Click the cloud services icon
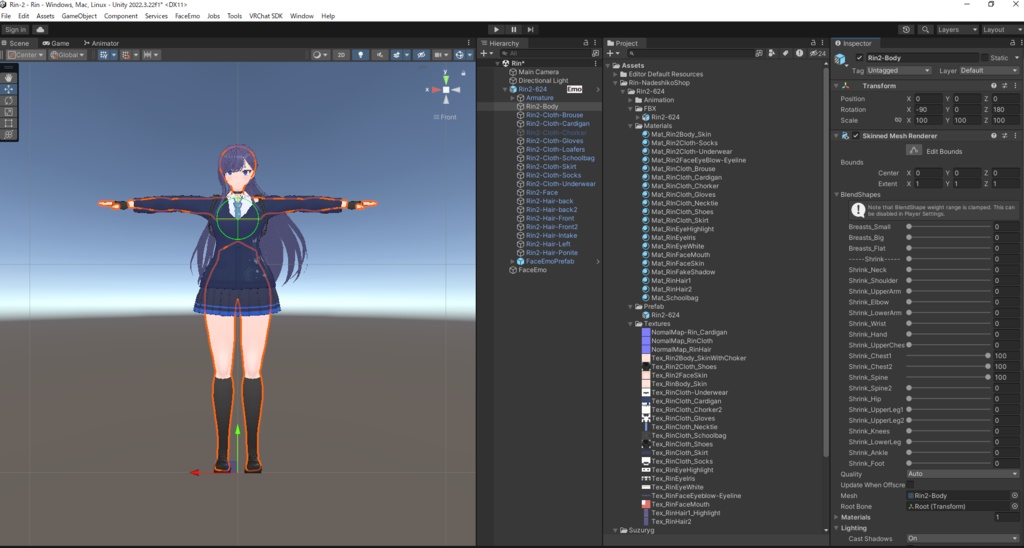 pyautogui.click(x=40, y=29)
